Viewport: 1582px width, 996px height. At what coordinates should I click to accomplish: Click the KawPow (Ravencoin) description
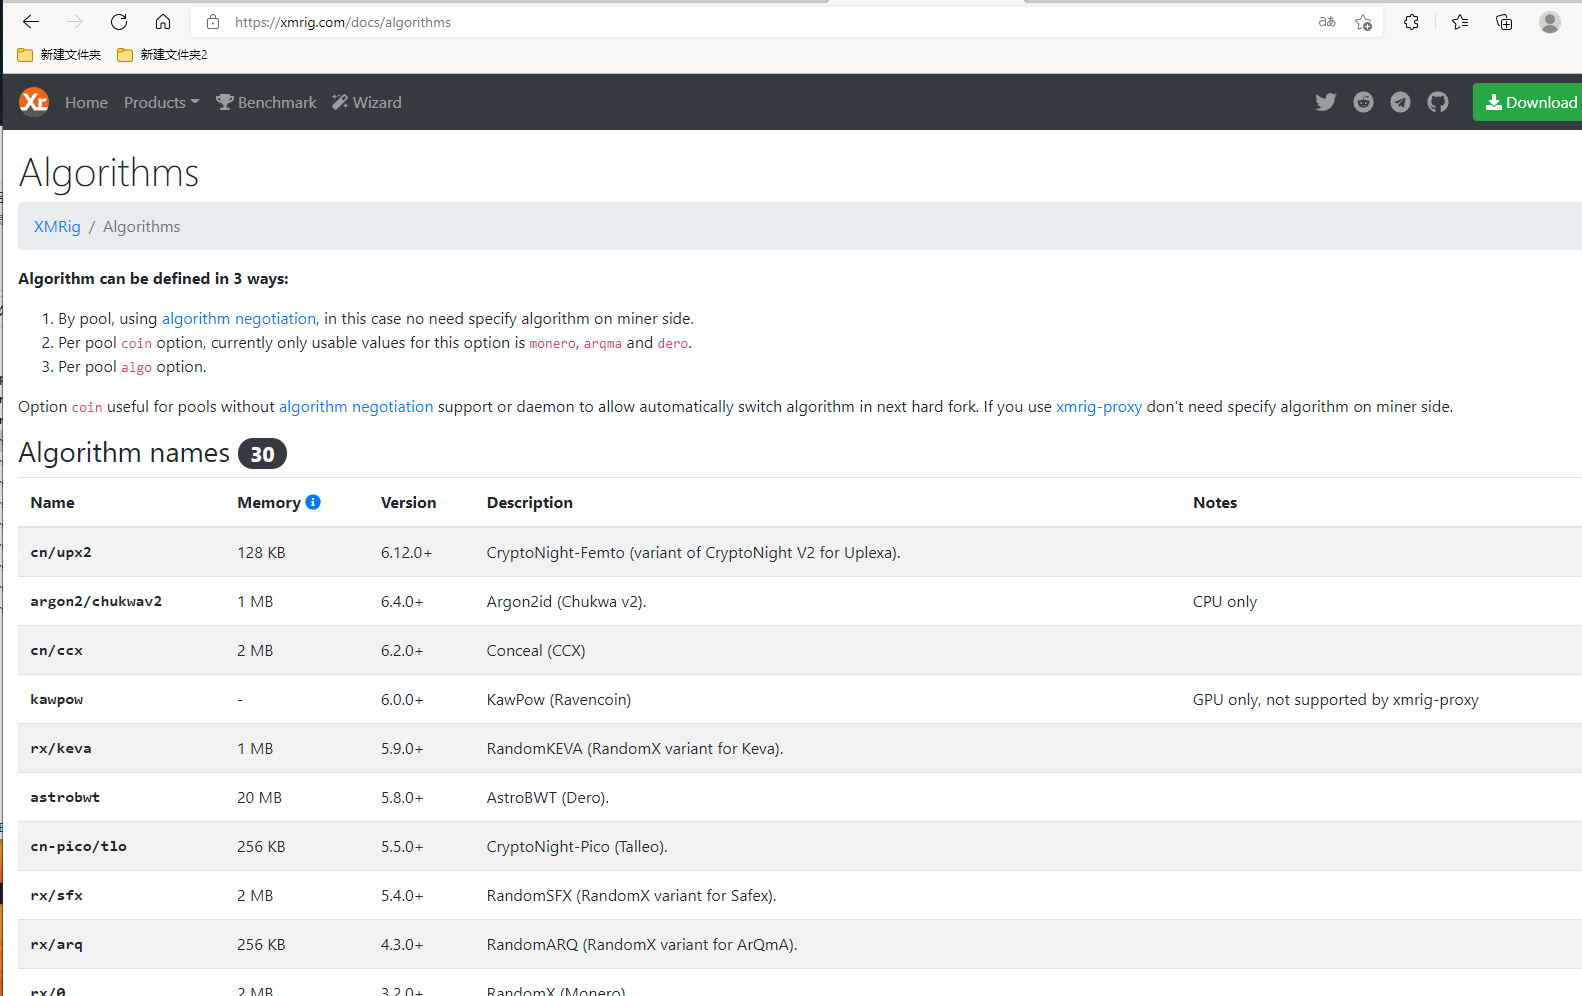(x=559, y=699)
